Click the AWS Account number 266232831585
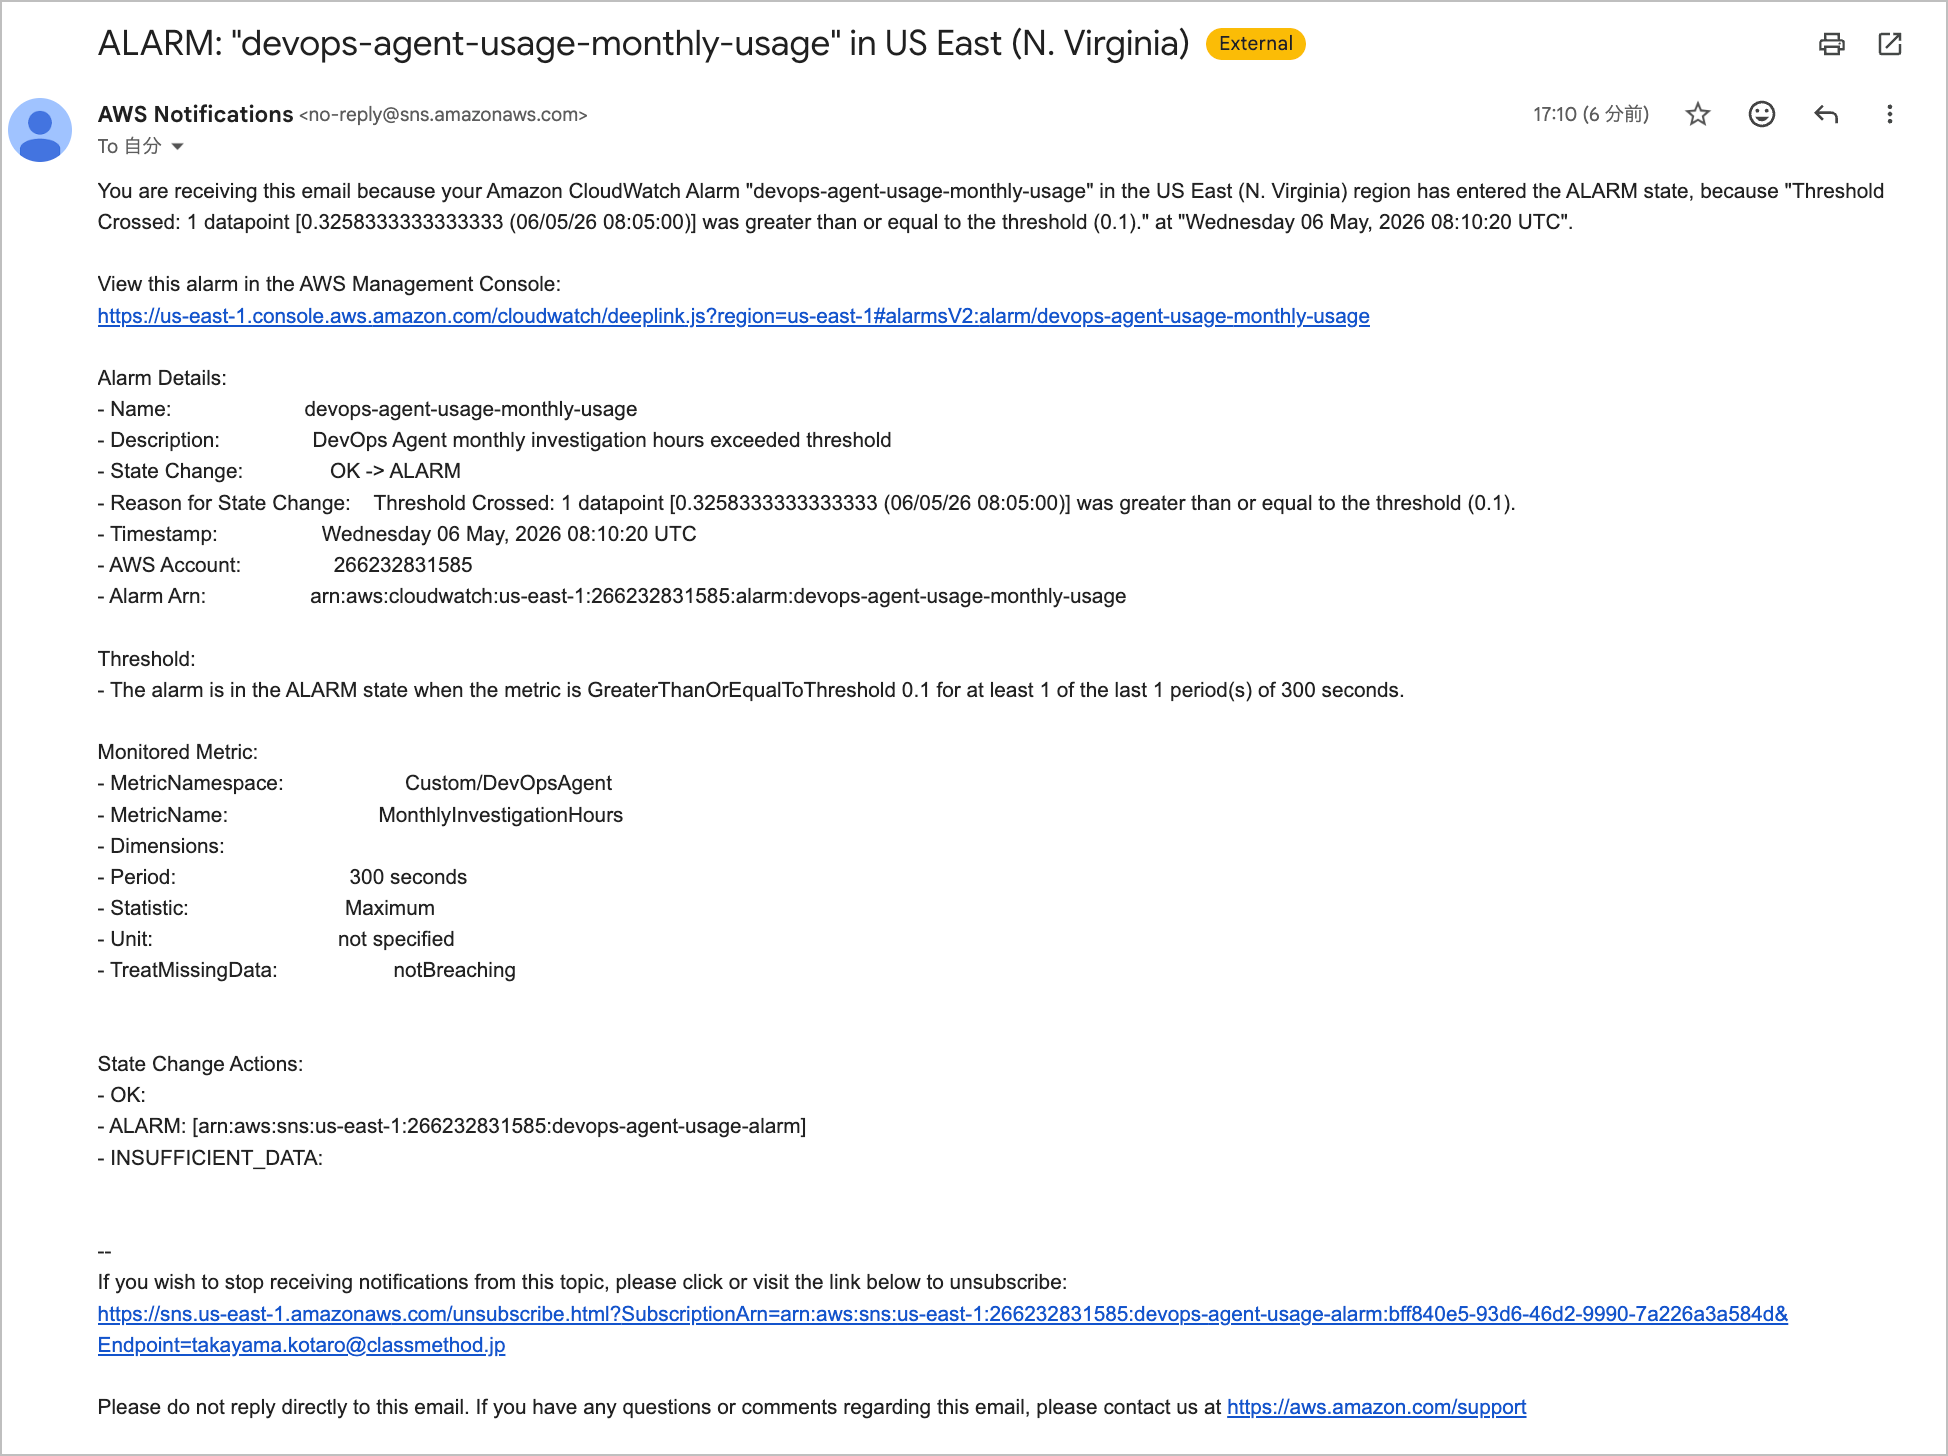This screenshot has height=1456, width=1948. click(x=403, y=565)
